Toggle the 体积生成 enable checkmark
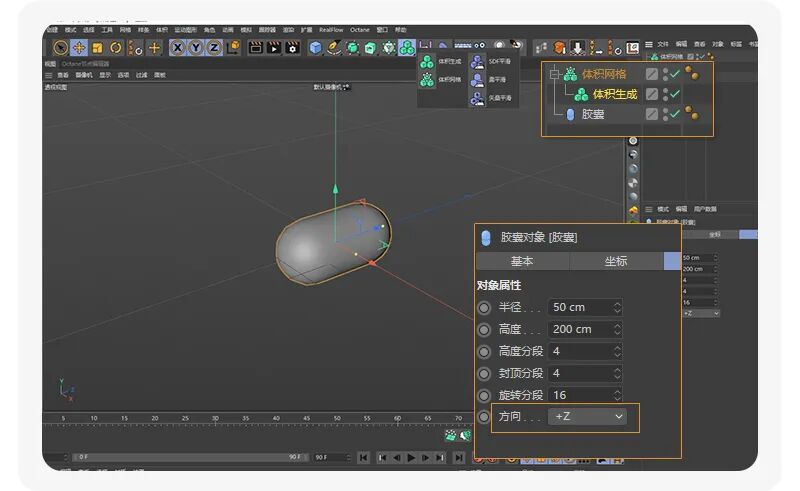This screenshot has height=491, width=800. point(675,94)
